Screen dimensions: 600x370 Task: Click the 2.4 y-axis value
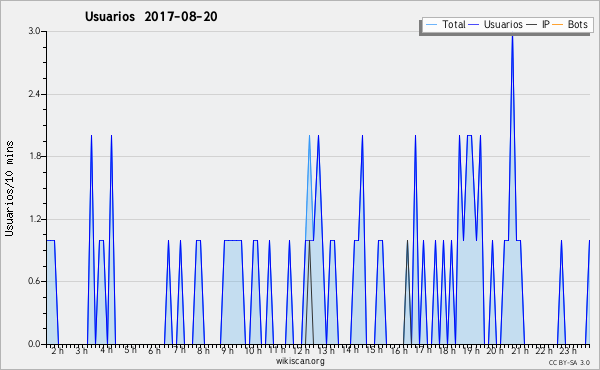(x=34, y=94)
